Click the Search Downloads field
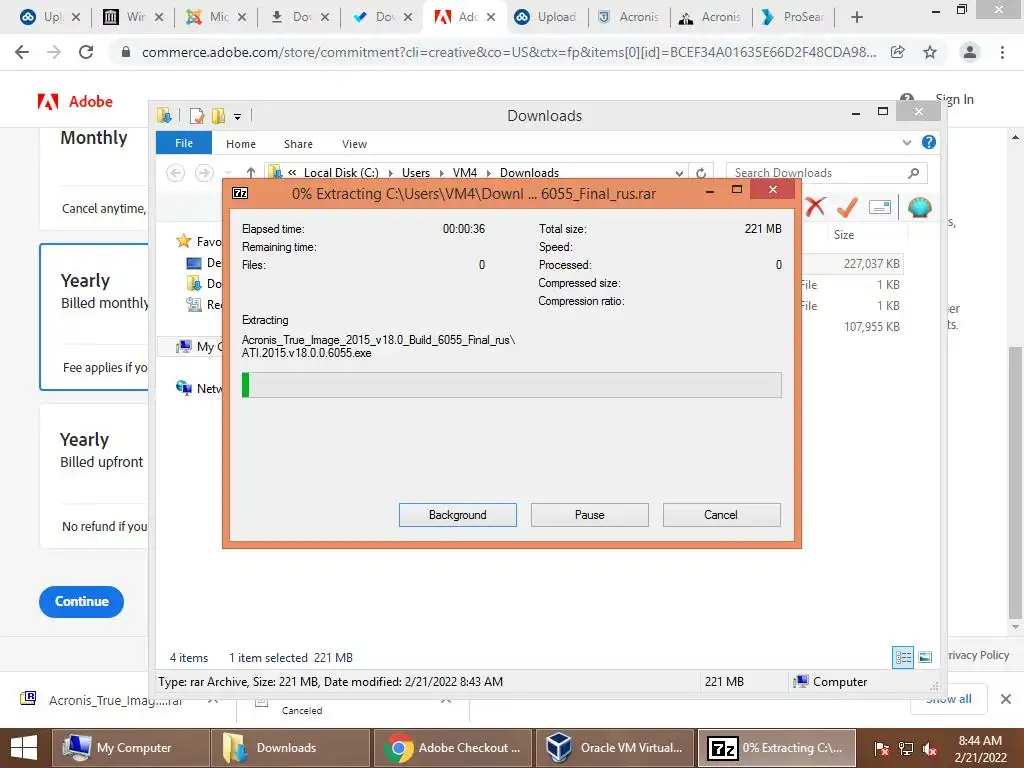This screenshot has width=1024, height=768. (x=826, y=172)
